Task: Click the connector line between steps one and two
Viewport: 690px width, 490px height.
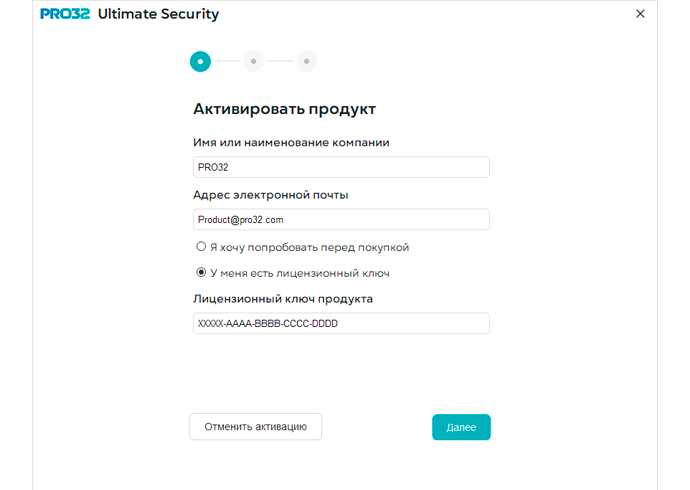Action: pyautogui.click(x=227, y=61)
